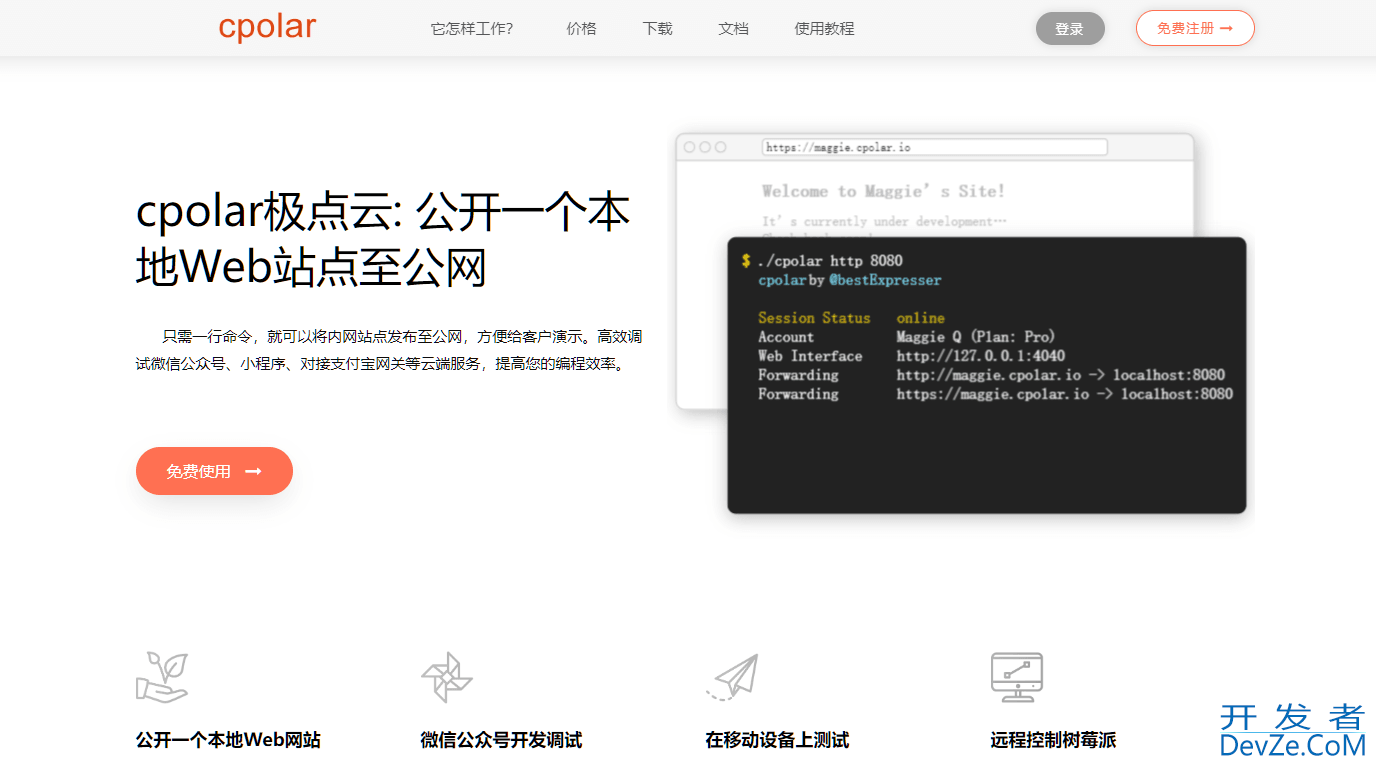
Task: Click the Maggie Q (Plan: Pro) account text
Action: 976,337
